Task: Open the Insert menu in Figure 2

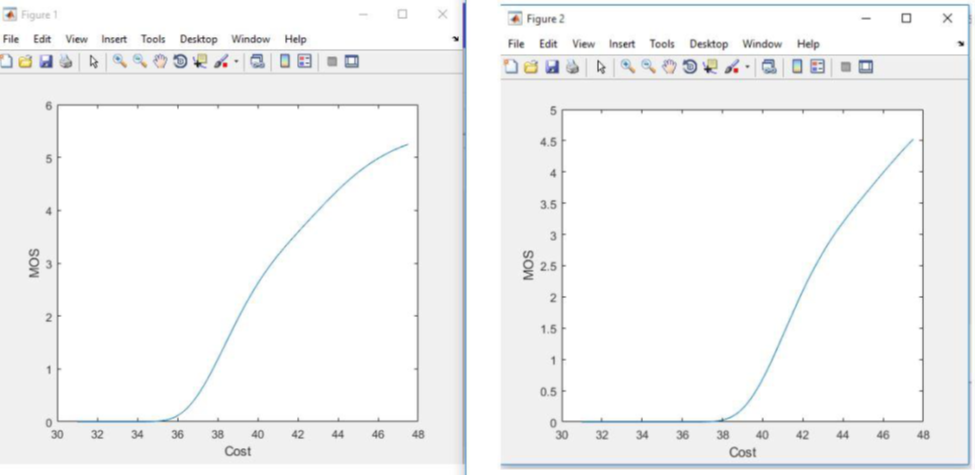Action: [x=622, y=44]
